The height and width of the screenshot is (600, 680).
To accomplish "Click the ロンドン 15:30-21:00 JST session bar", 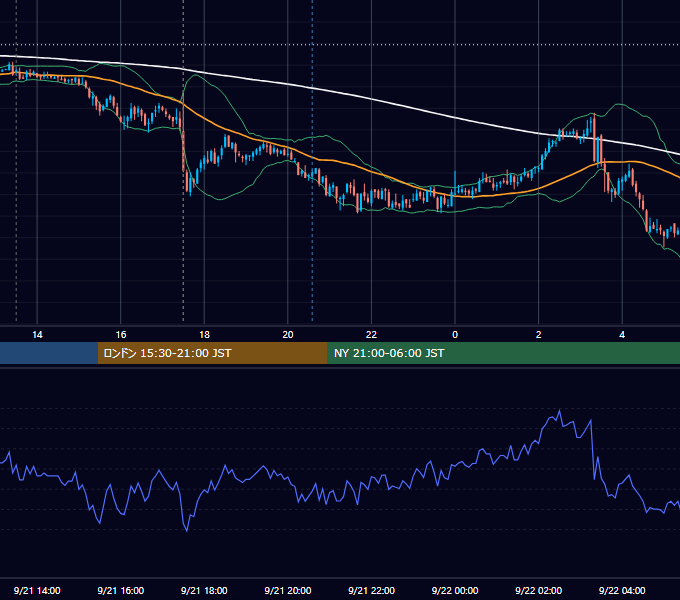I will (212, 353).
